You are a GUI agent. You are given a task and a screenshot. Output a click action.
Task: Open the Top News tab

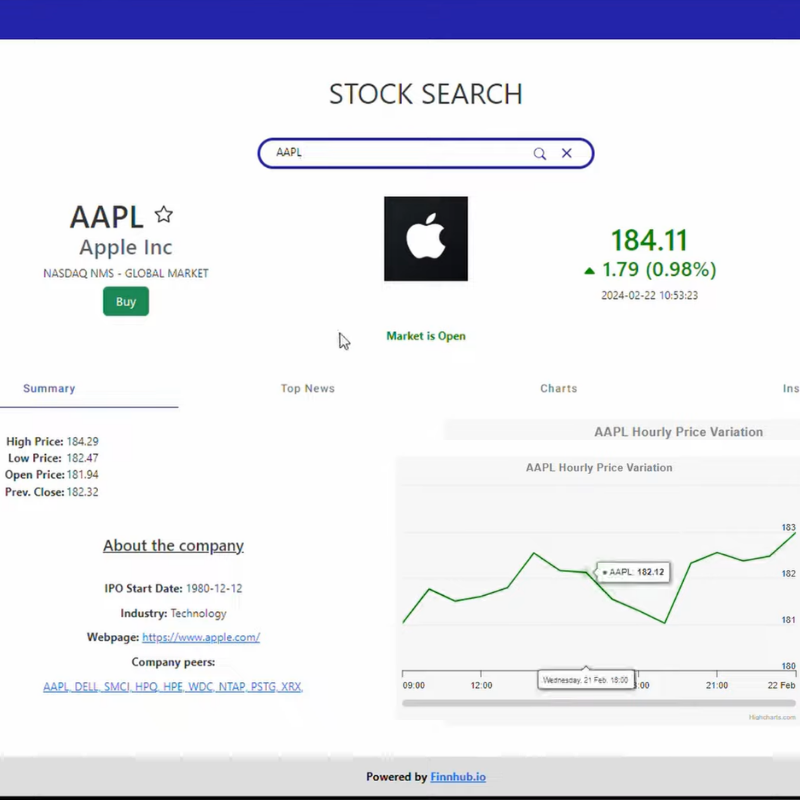[308, 388]
